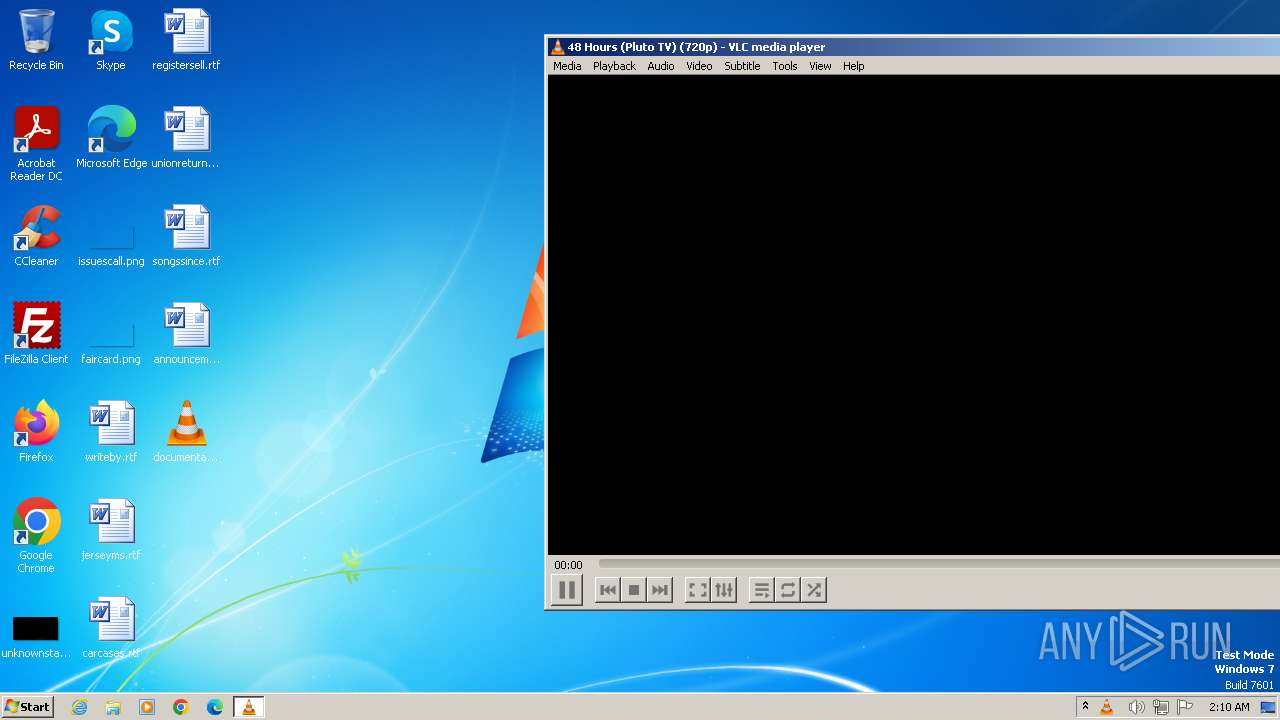Image resolution: width=1280 pixels, height=720 pixels.
Task: Open the Video menu
Action: coord(699,66)
